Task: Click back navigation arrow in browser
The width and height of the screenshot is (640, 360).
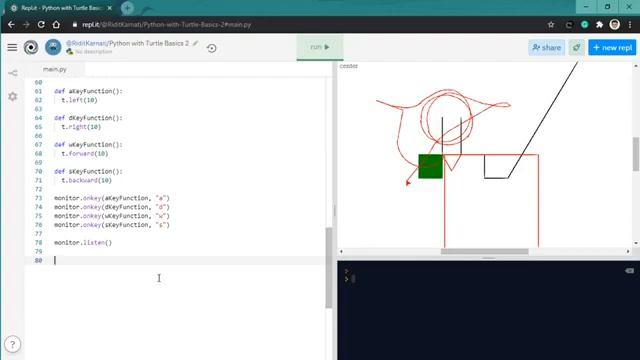Action: 11,24
